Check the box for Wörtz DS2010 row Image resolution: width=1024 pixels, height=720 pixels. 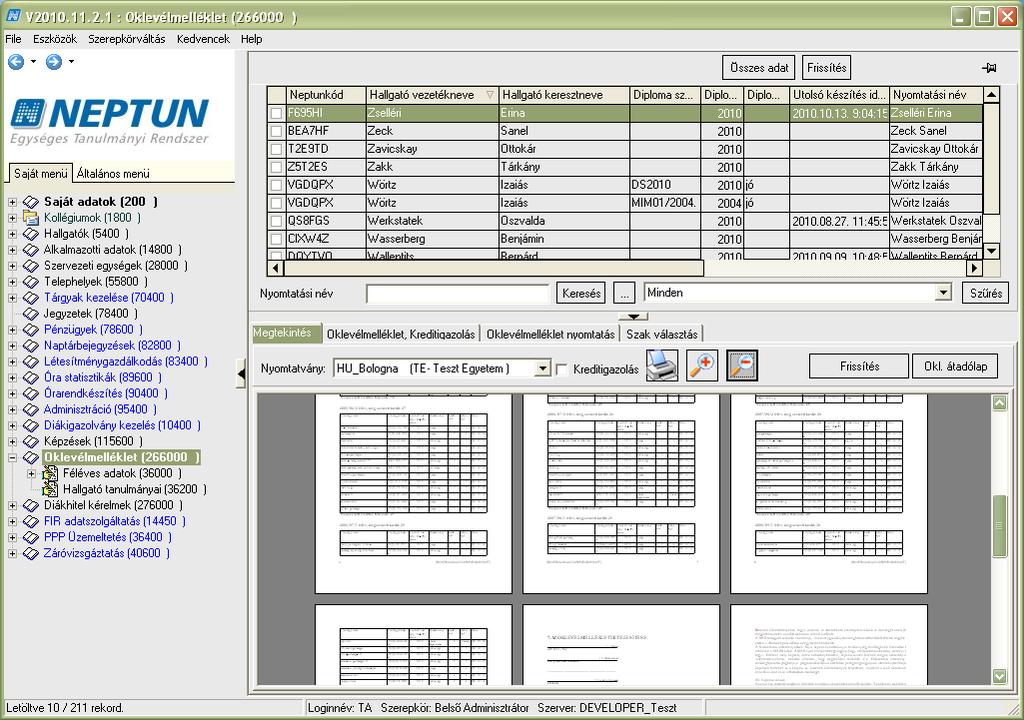(x=277, y=185)
